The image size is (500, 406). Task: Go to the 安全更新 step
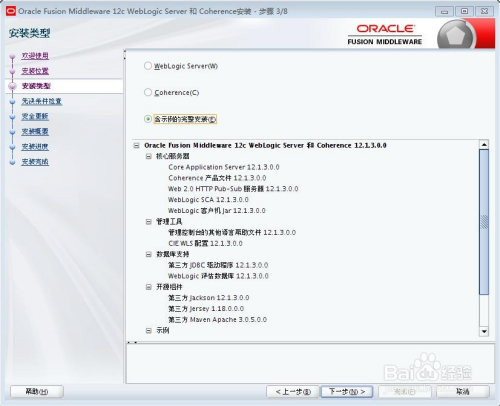tap(35, 116)
